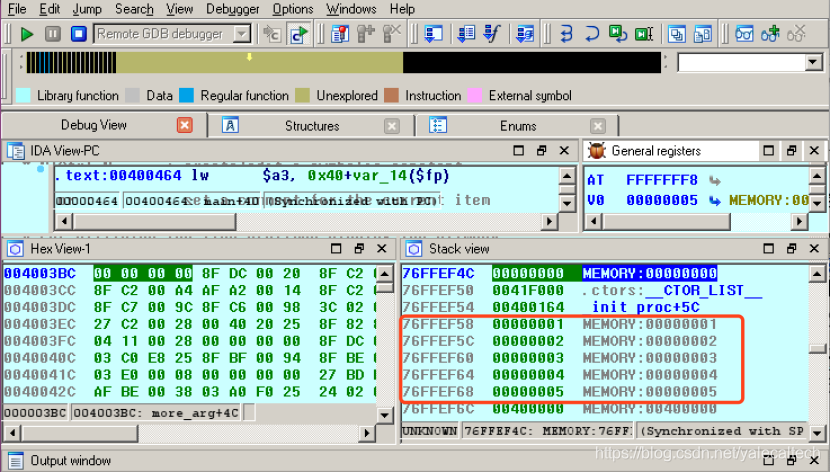Click the V0 register value 00000005
The height and width of the screenshot is (472, 830).
pos(662,201)
